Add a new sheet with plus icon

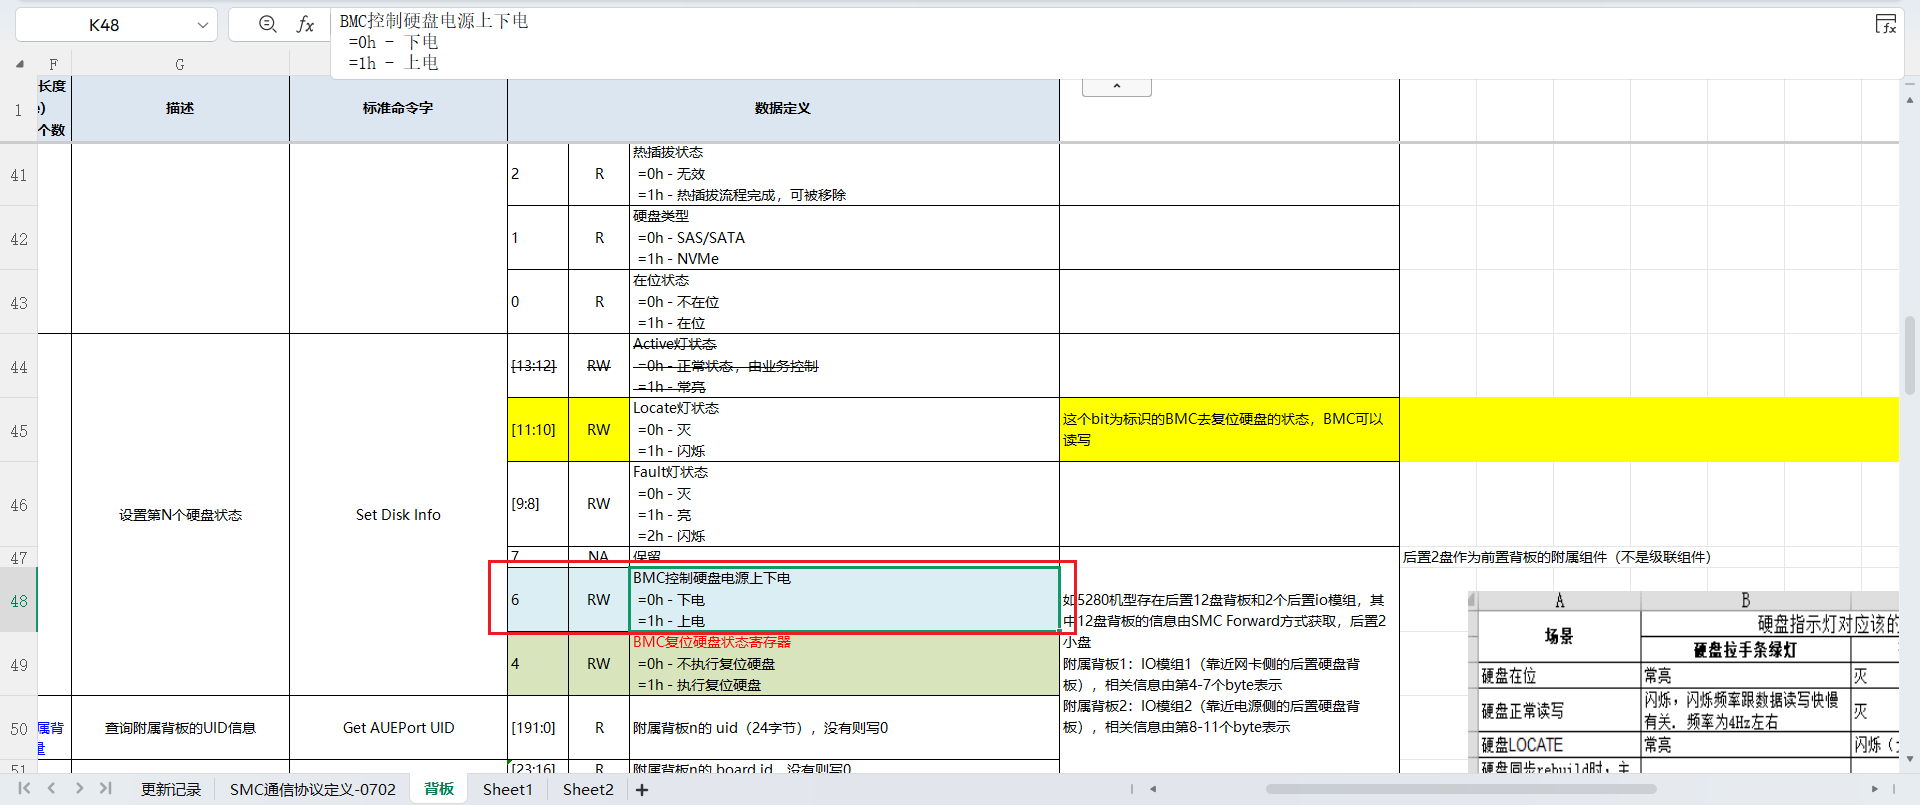tap(642, 790)
